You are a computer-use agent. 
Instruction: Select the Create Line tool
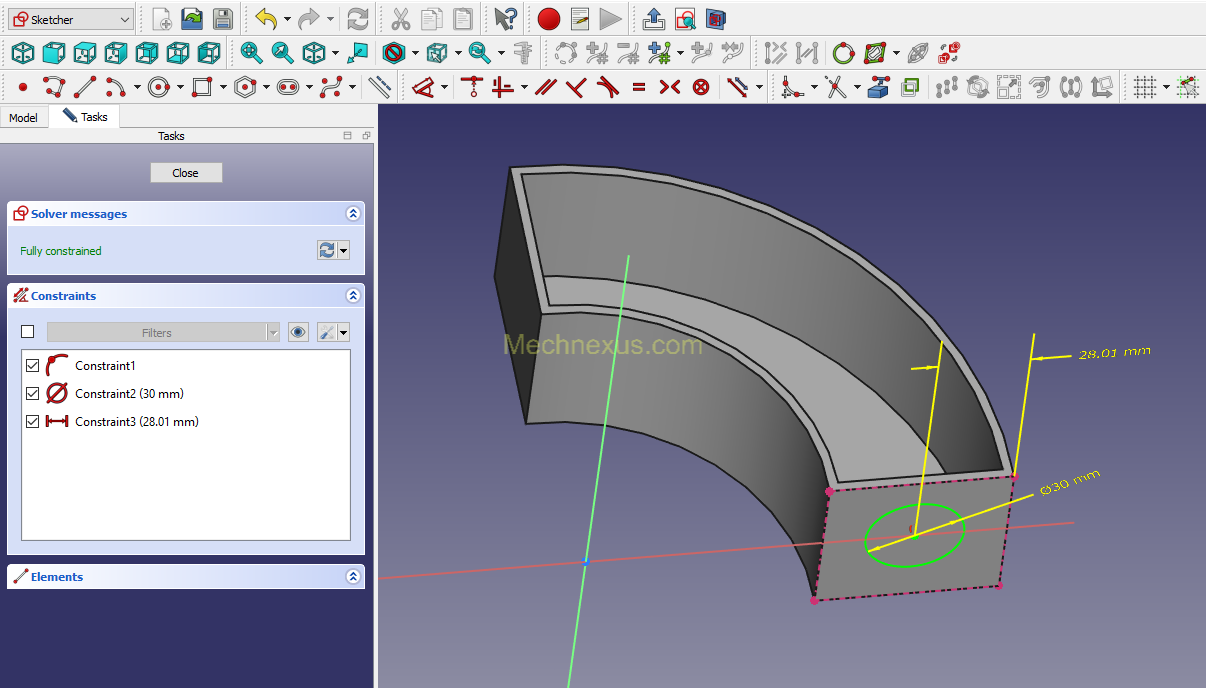click(86, 88)
